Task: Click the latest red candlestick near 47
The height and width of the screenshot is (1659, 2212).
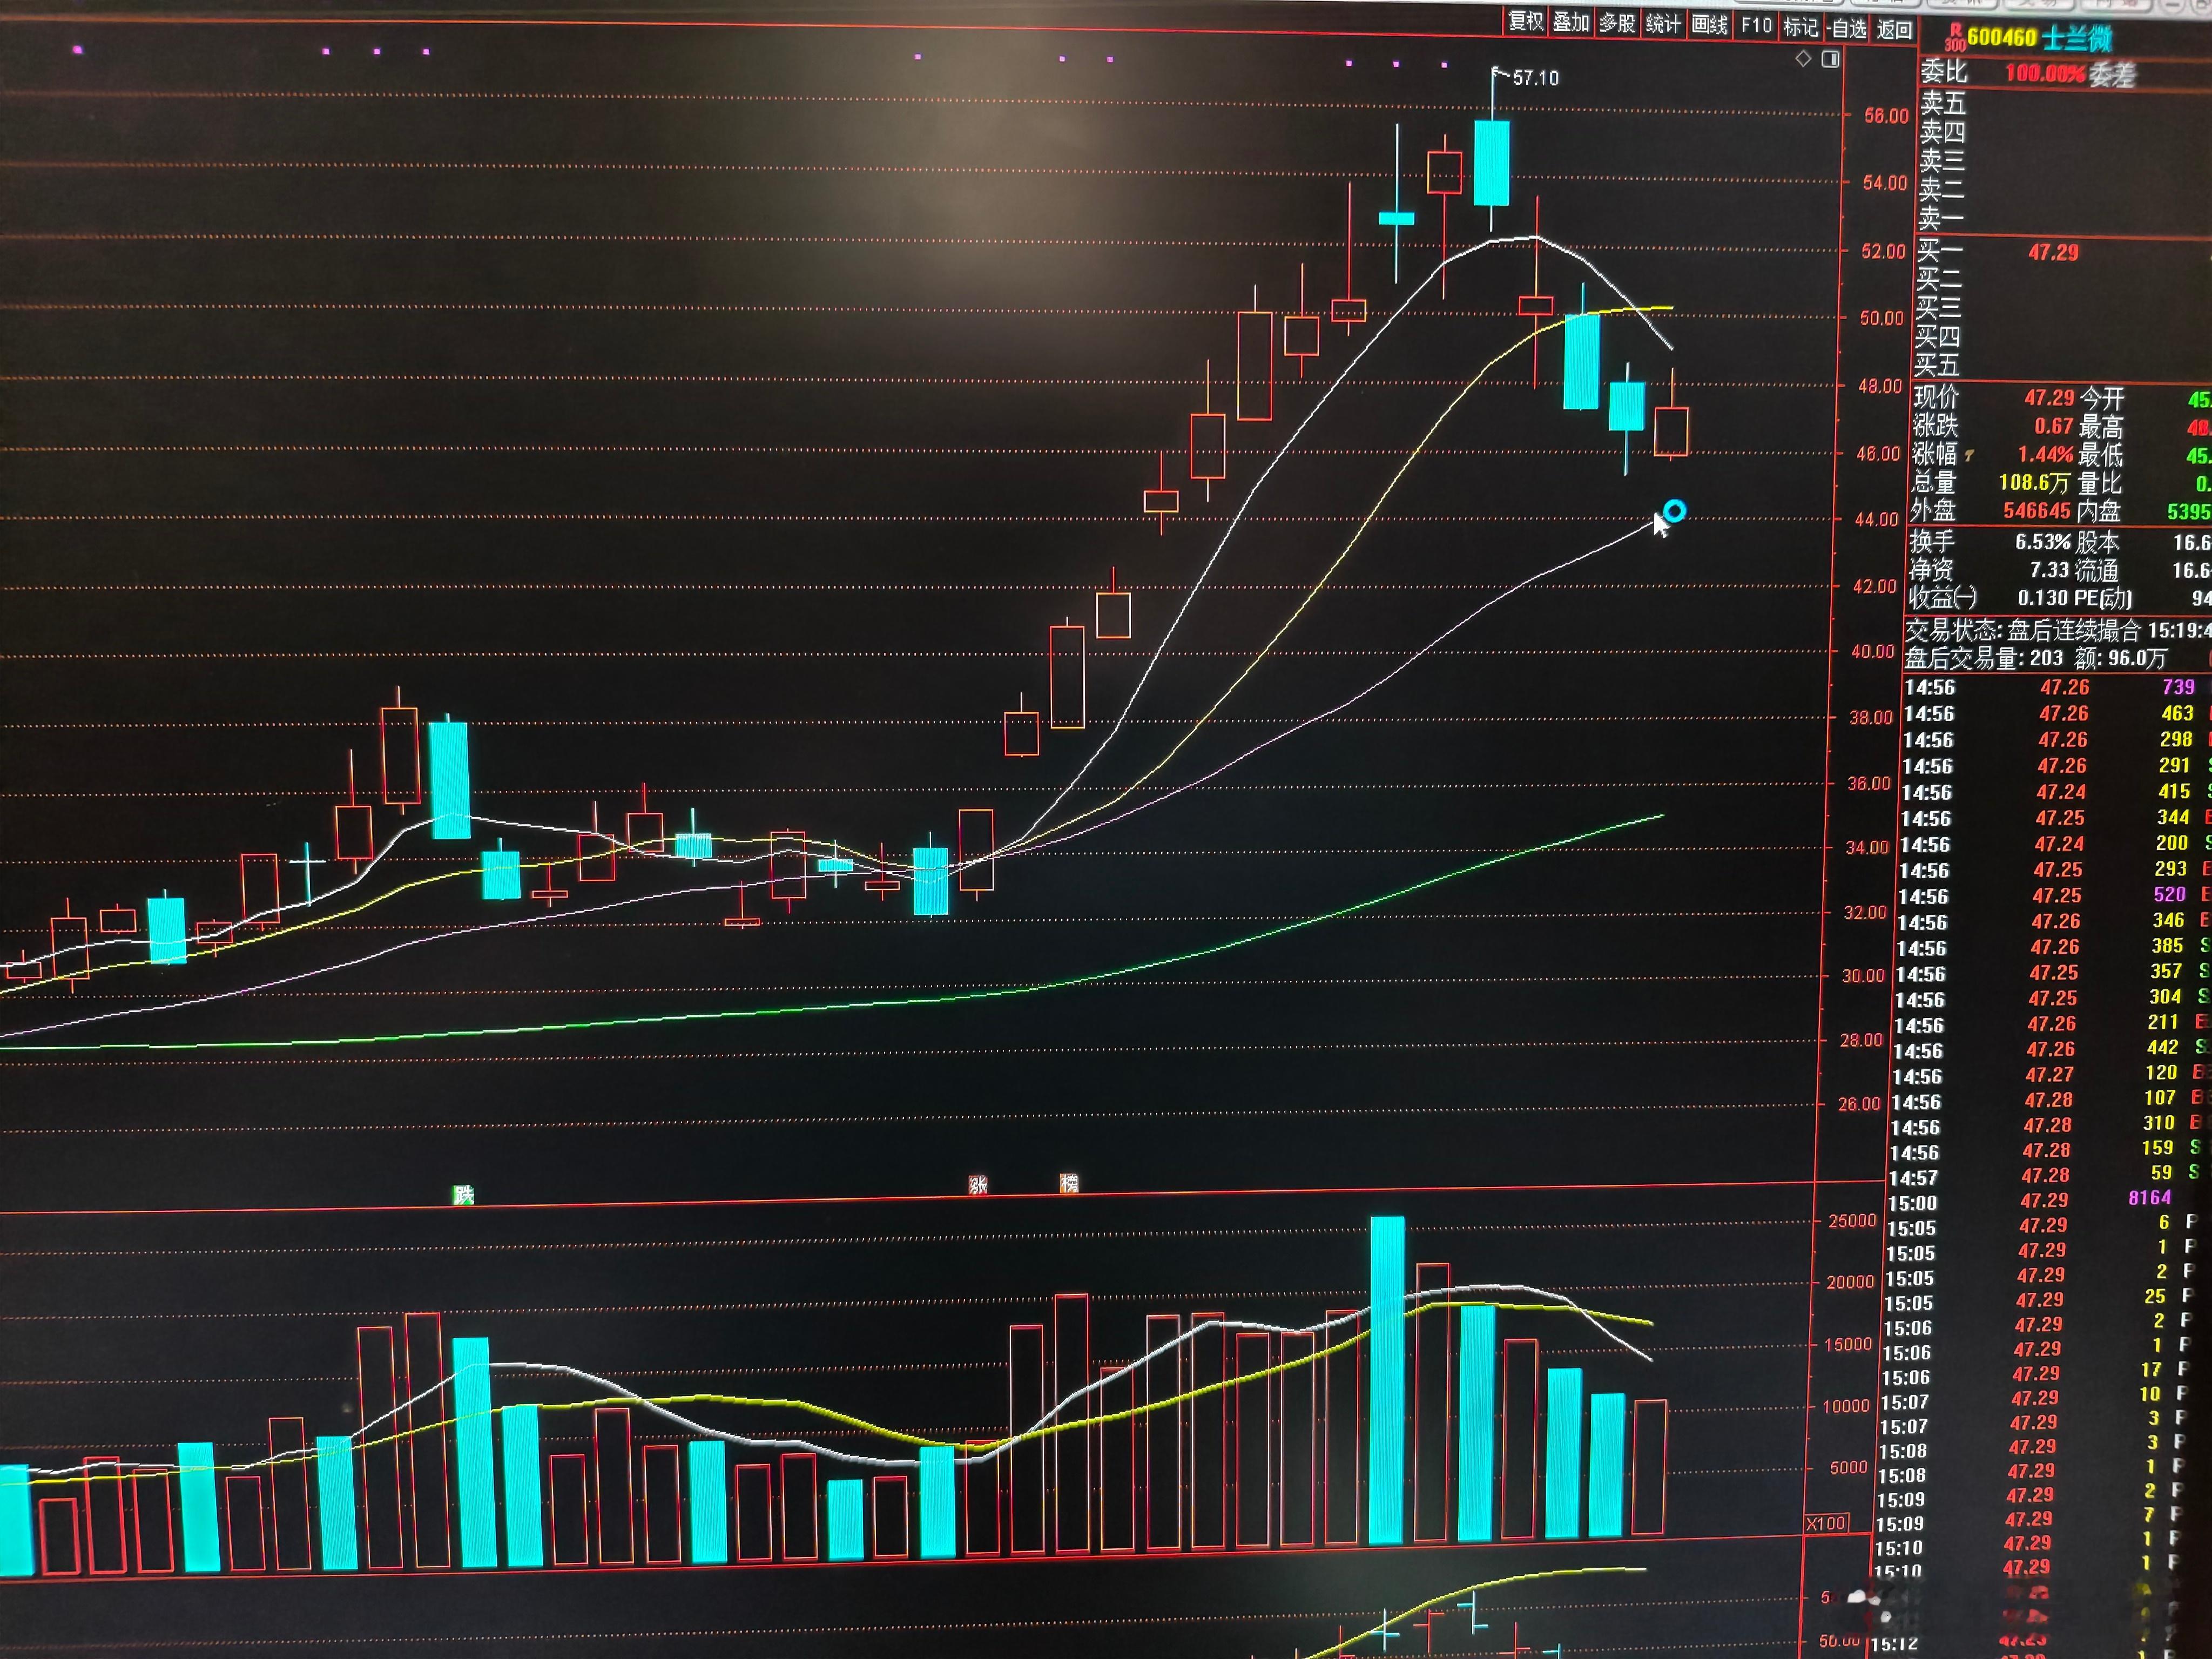Action: tap(1671, 431)
